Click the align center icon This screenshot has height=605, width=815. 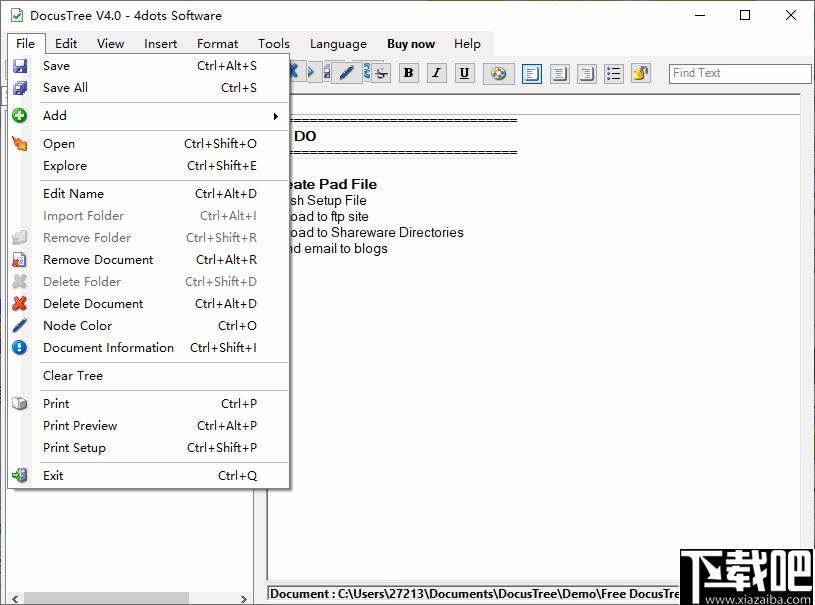(559, 73)
